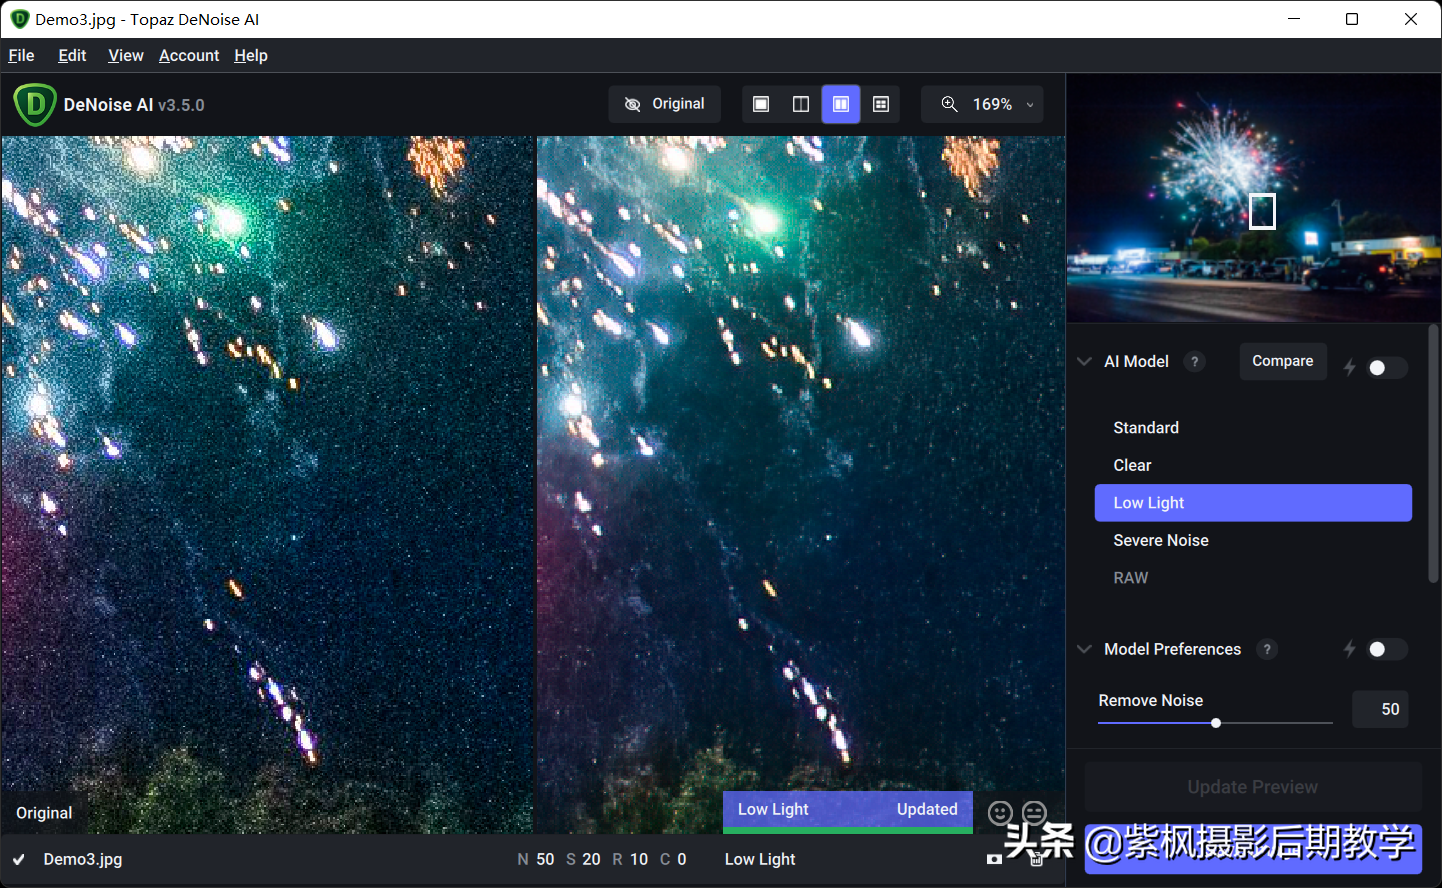Switch to single image view
This screenshot has width=1442, height=888.
pyautogui.click(x=761, y=104)
